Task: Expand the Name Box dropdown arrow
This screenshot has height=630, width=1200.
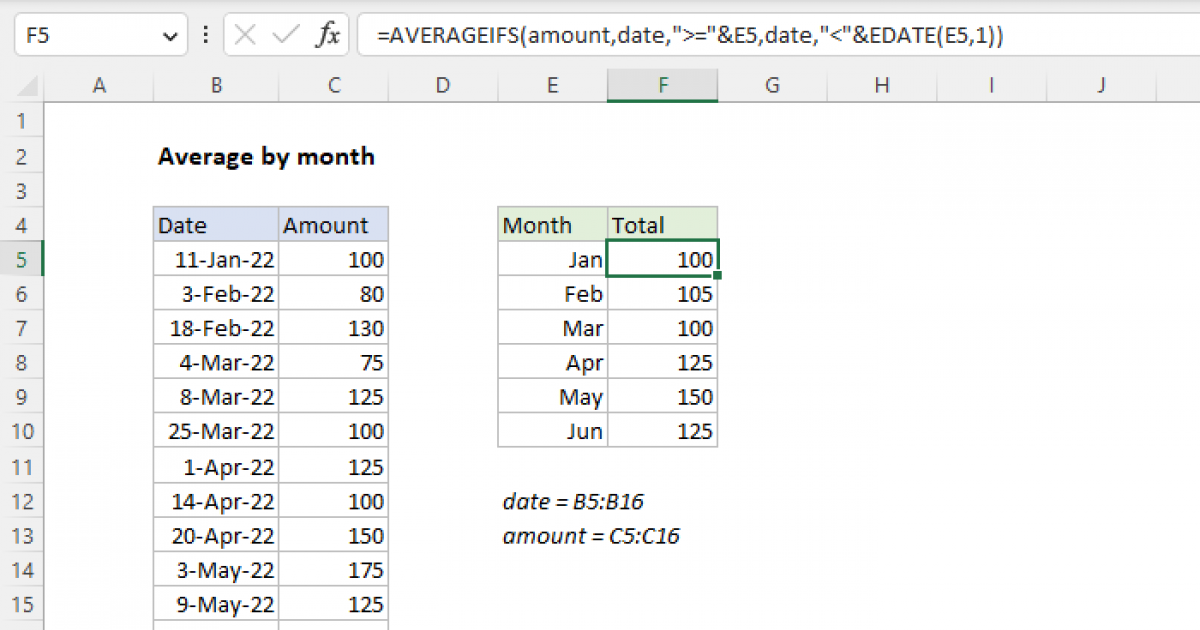Action: 168,37
